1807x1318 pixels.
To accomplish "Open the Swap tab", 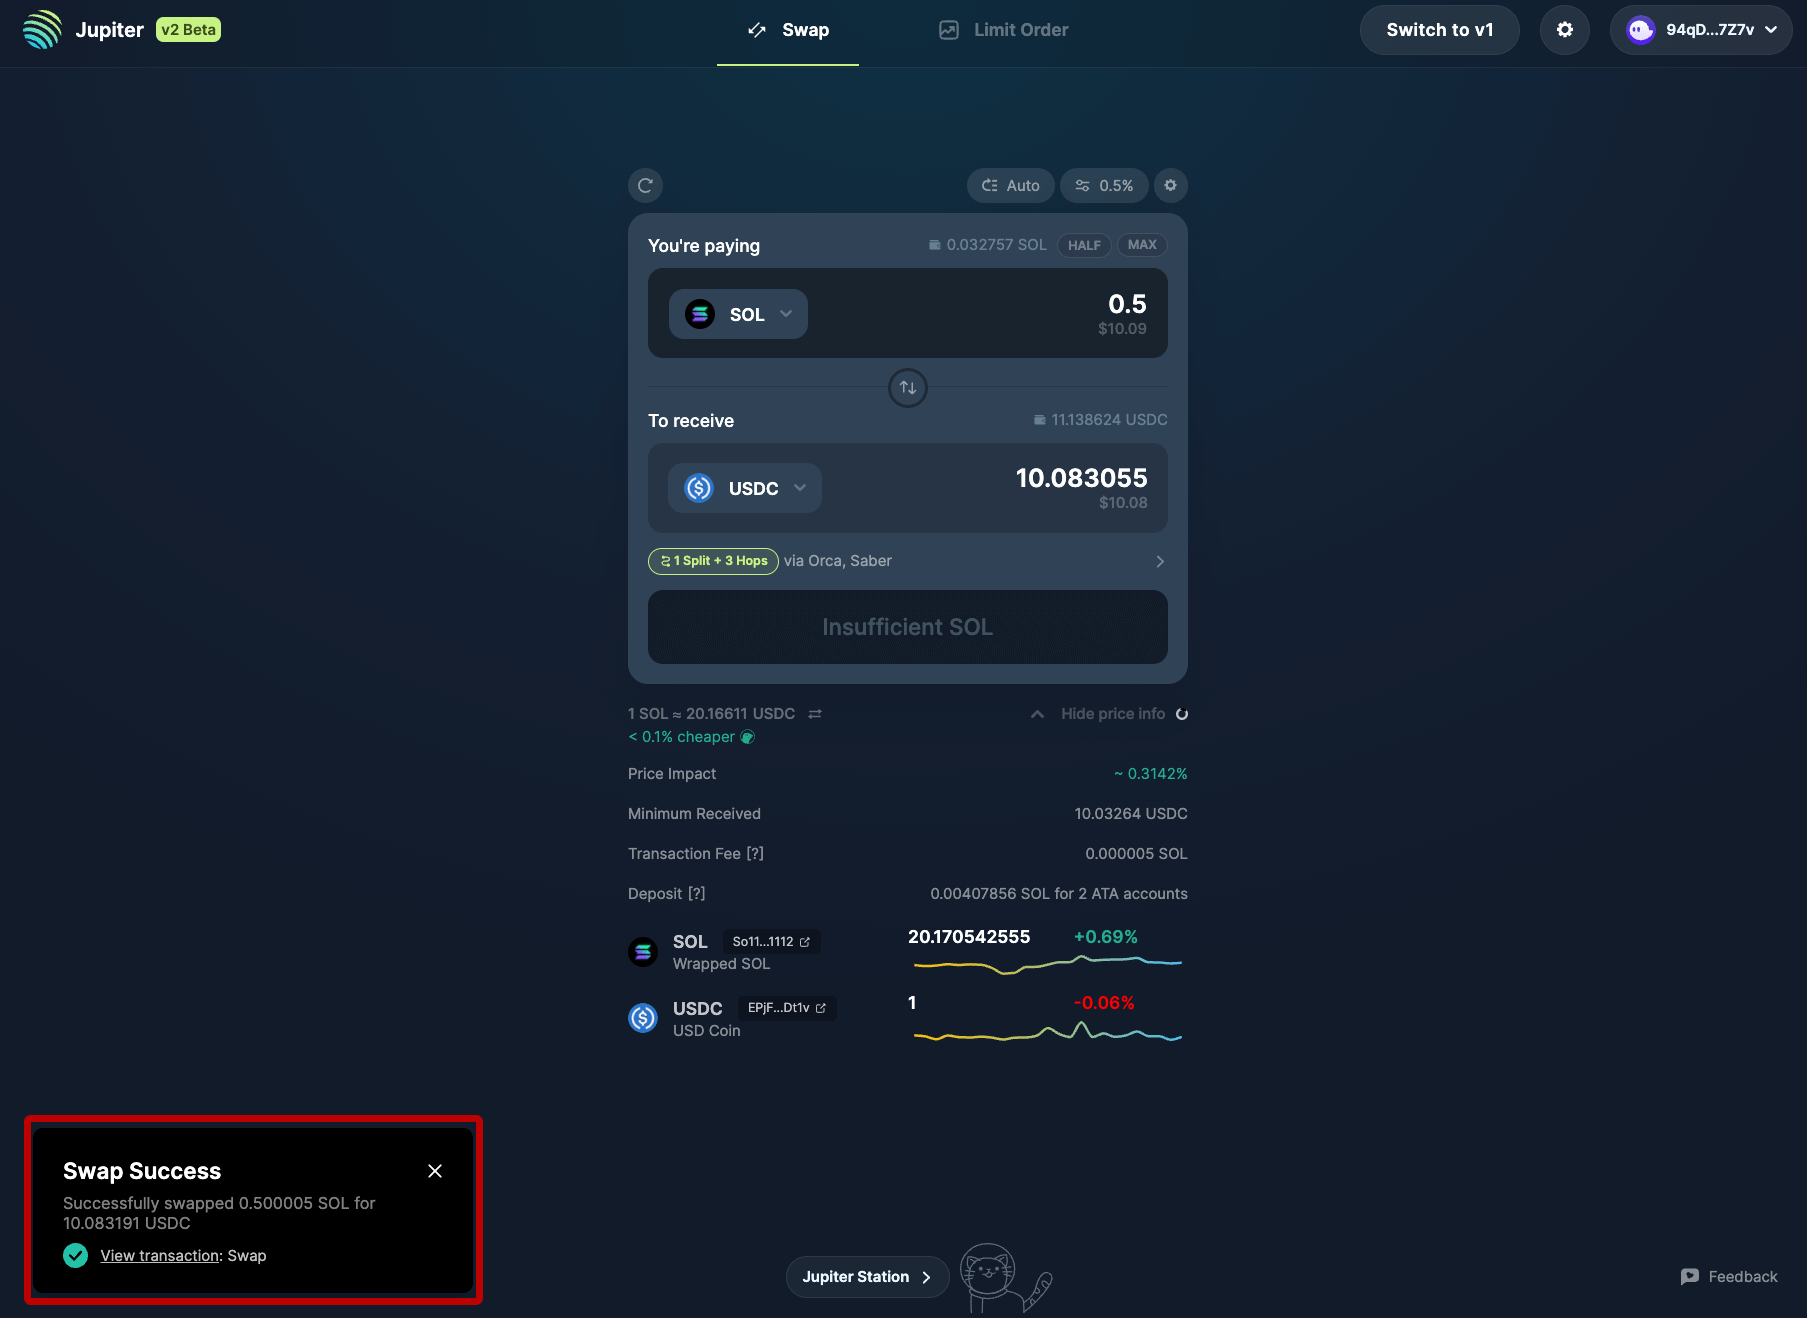I will tap(788, 30).
